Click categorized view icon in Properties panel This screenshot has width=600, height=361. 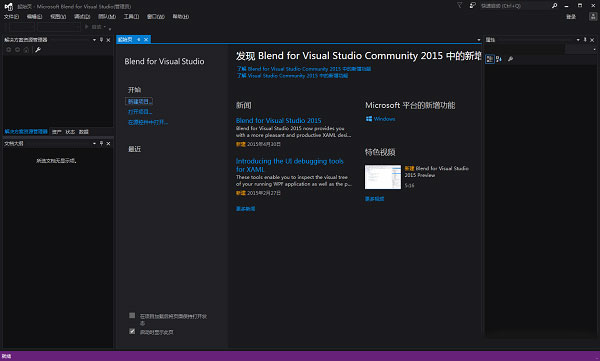coord(490,59)
